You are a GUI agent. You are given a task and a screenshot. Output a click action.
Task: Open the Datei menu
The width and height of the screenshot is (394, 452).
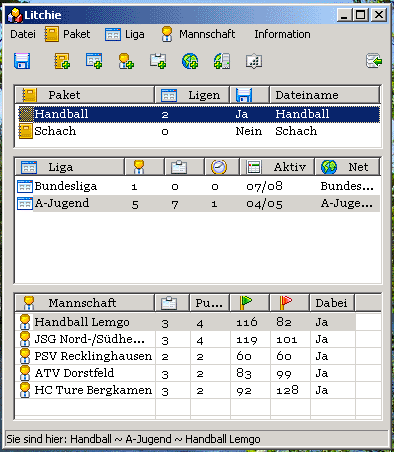click(23, 34)
